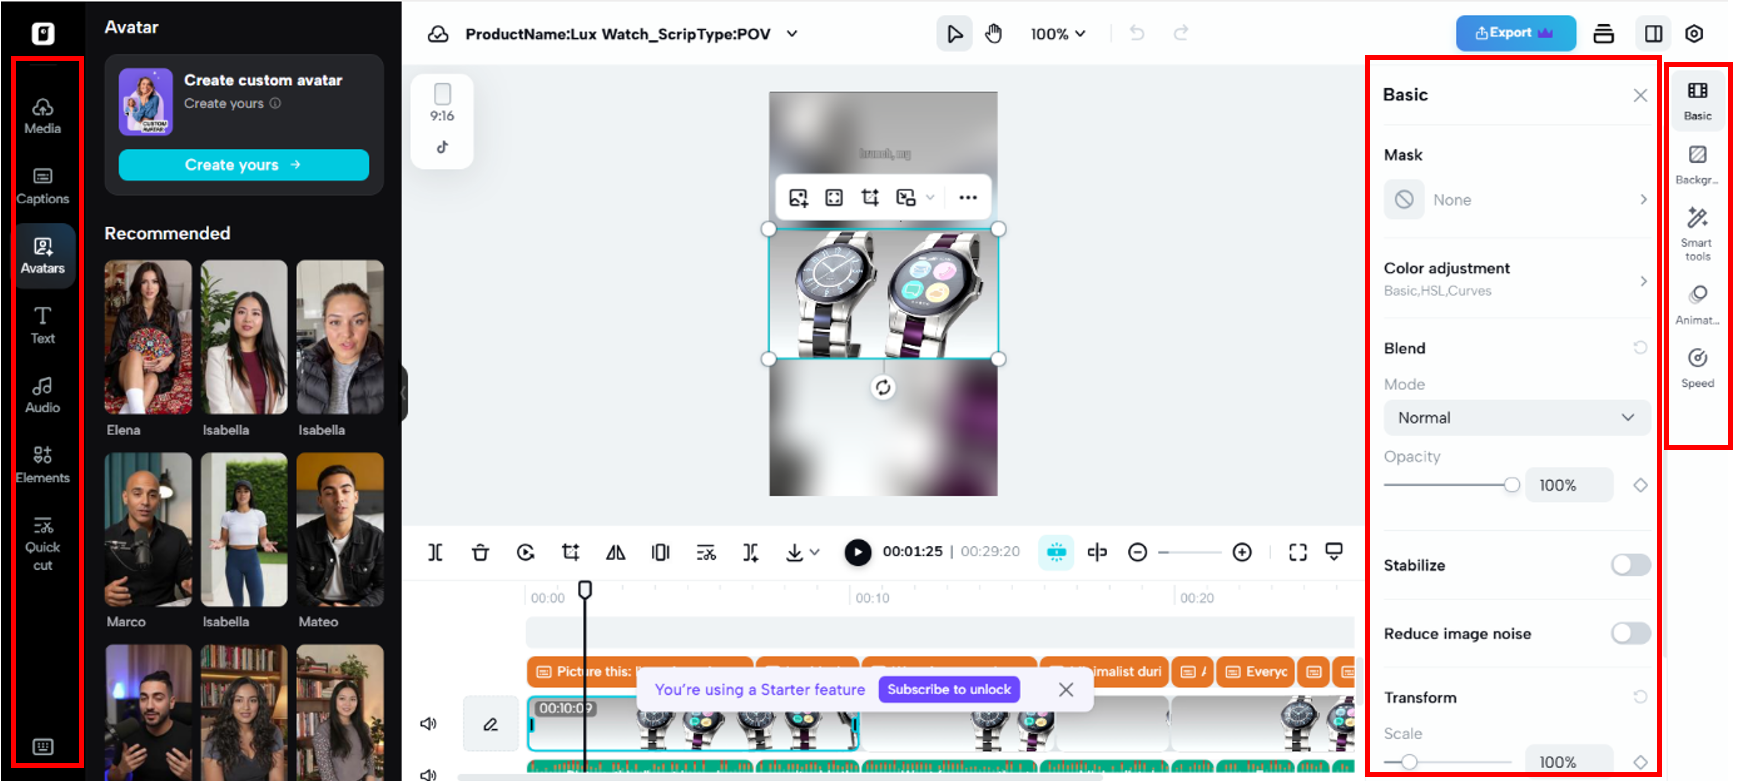Switch to the Speed tab
The height and width of the screenshot is (781, 1752).
(x=1698, y=368)
